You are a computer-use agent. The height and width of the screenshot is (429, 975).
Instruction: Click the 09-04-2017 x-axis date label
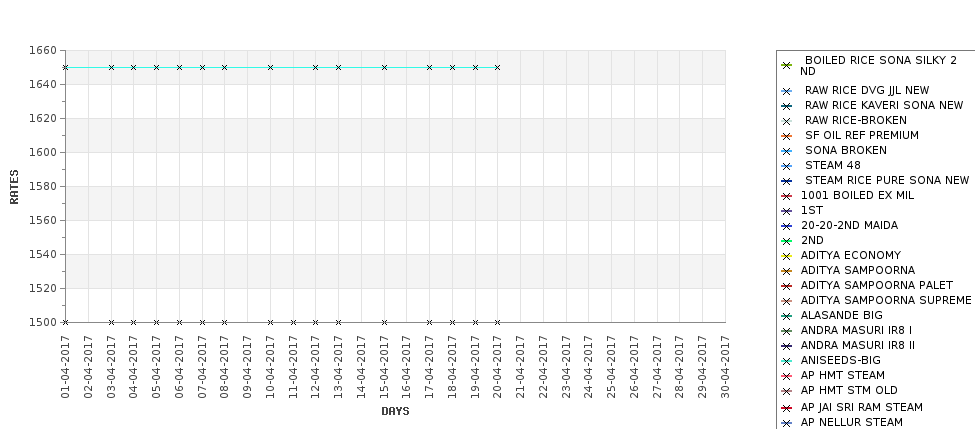pos(247,366)
